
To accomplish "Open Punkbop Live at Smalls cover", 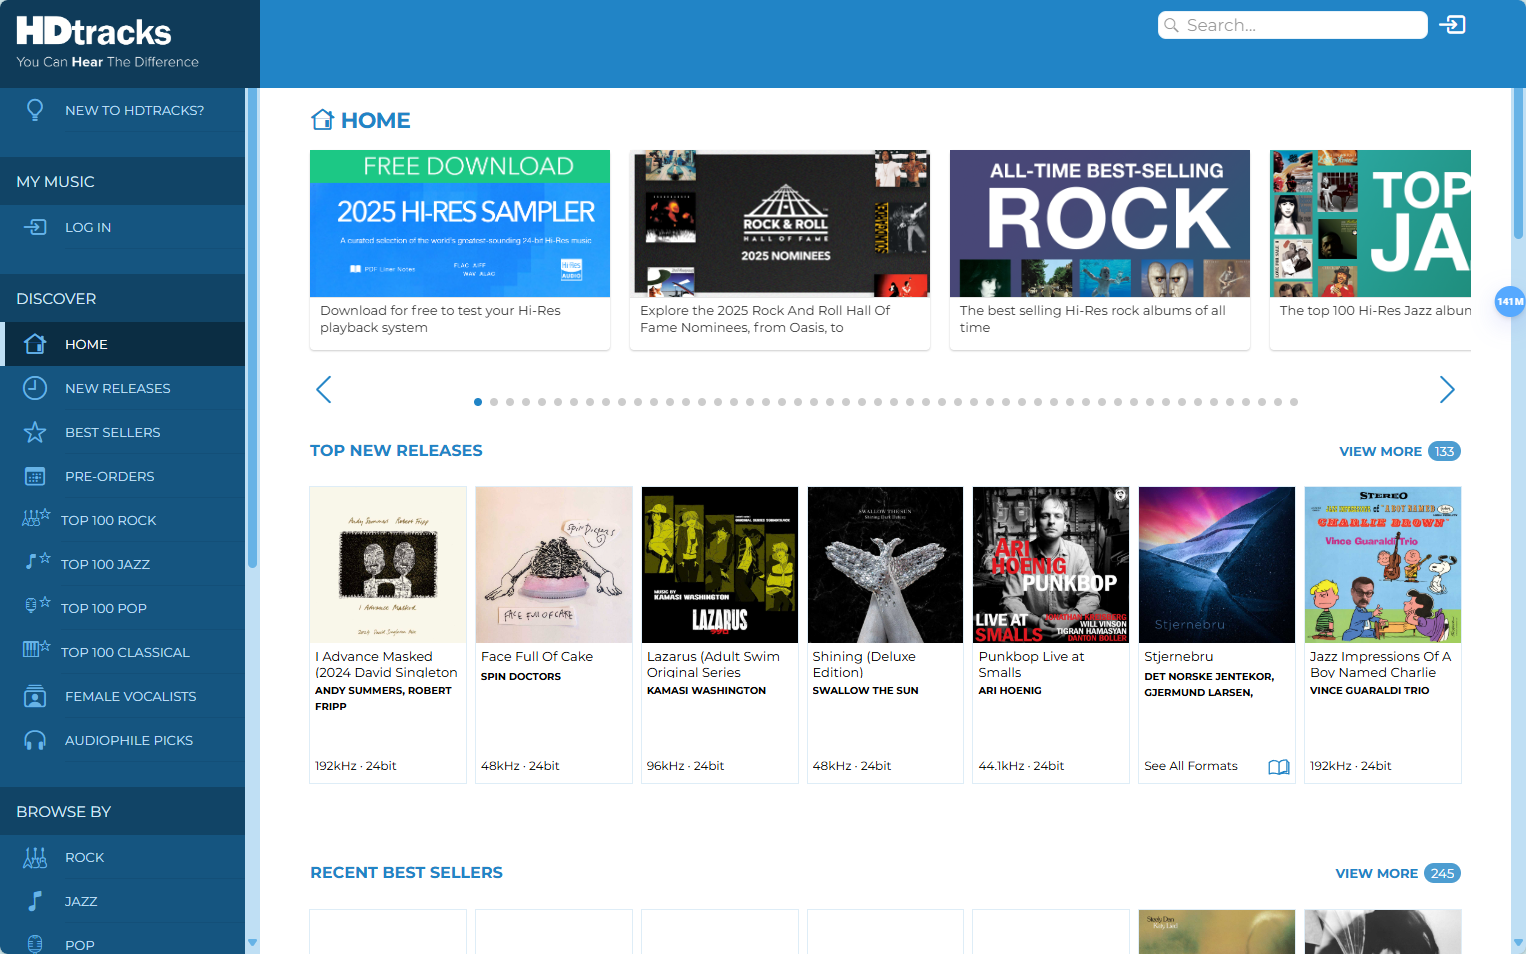I will click(x=1051, y=565).
